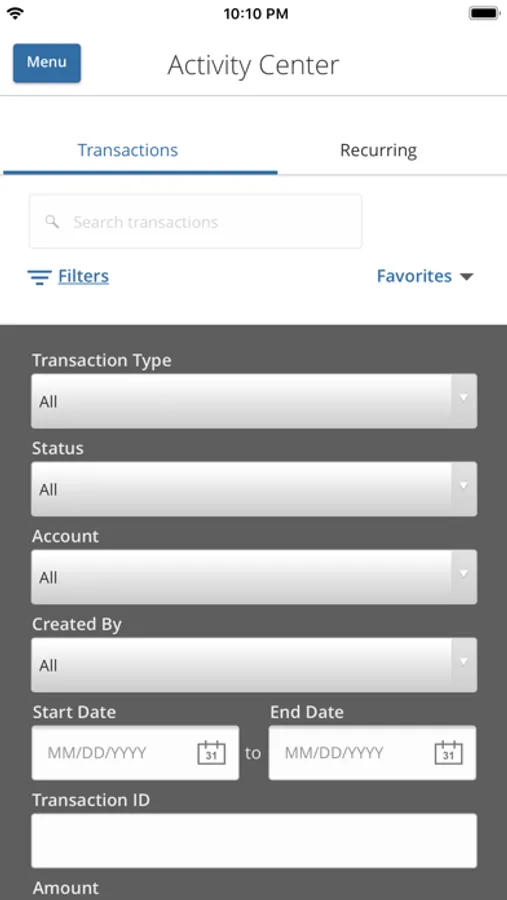This screenshot has height=900, width=507.
Task: Click the search magnifier icon
Action: pos(52,222)
